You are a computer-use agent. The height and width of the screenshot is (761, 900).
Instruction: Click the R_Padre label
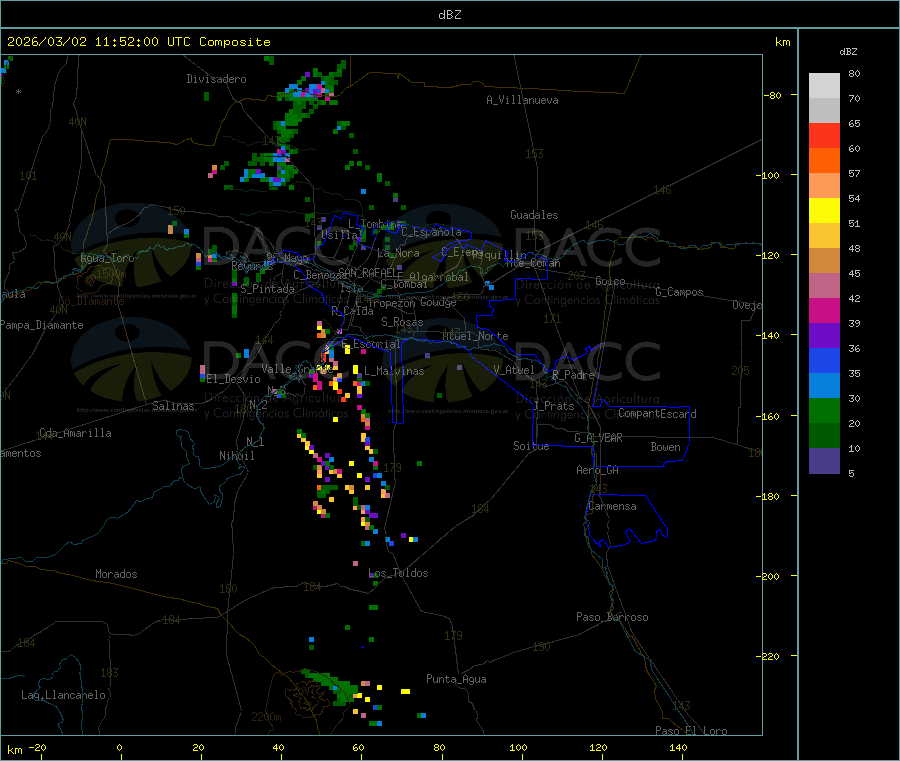tap(573, 375)
